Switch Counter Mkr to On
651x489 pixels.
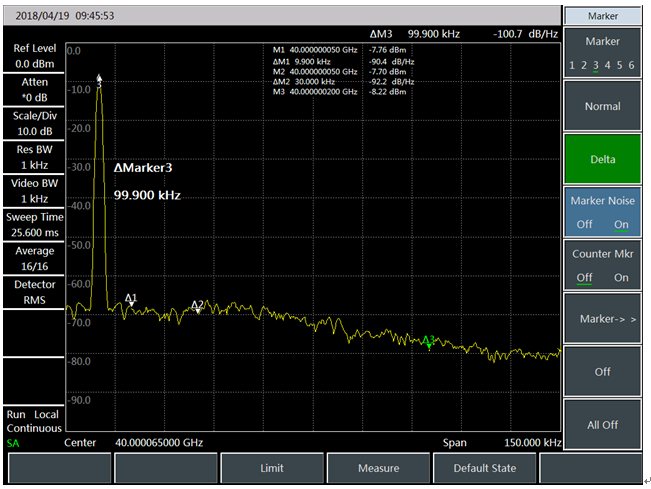(621, 277)
